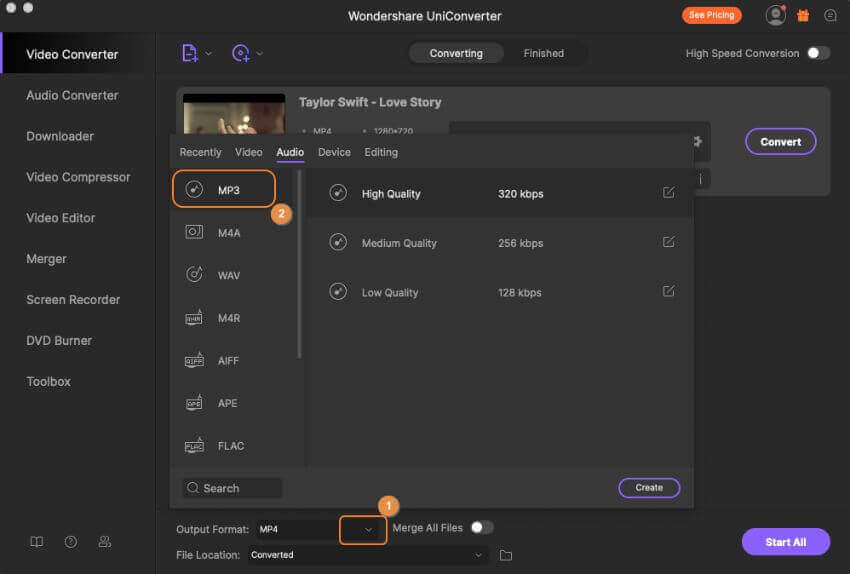Choose the High Quality 320 kbps preset
This screenshot has width=850, height=574.
[499, 194]
